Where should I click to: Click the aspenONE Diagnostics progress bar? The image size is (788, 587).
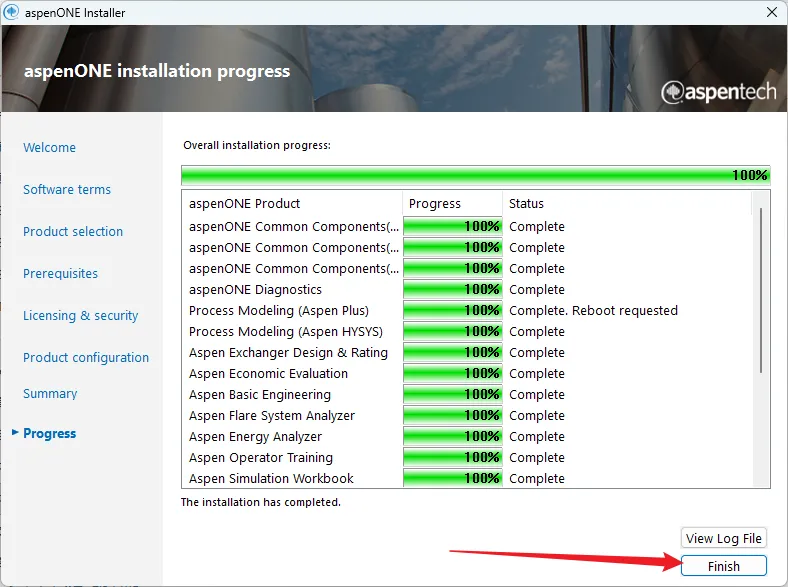click(x=452, y=289)
